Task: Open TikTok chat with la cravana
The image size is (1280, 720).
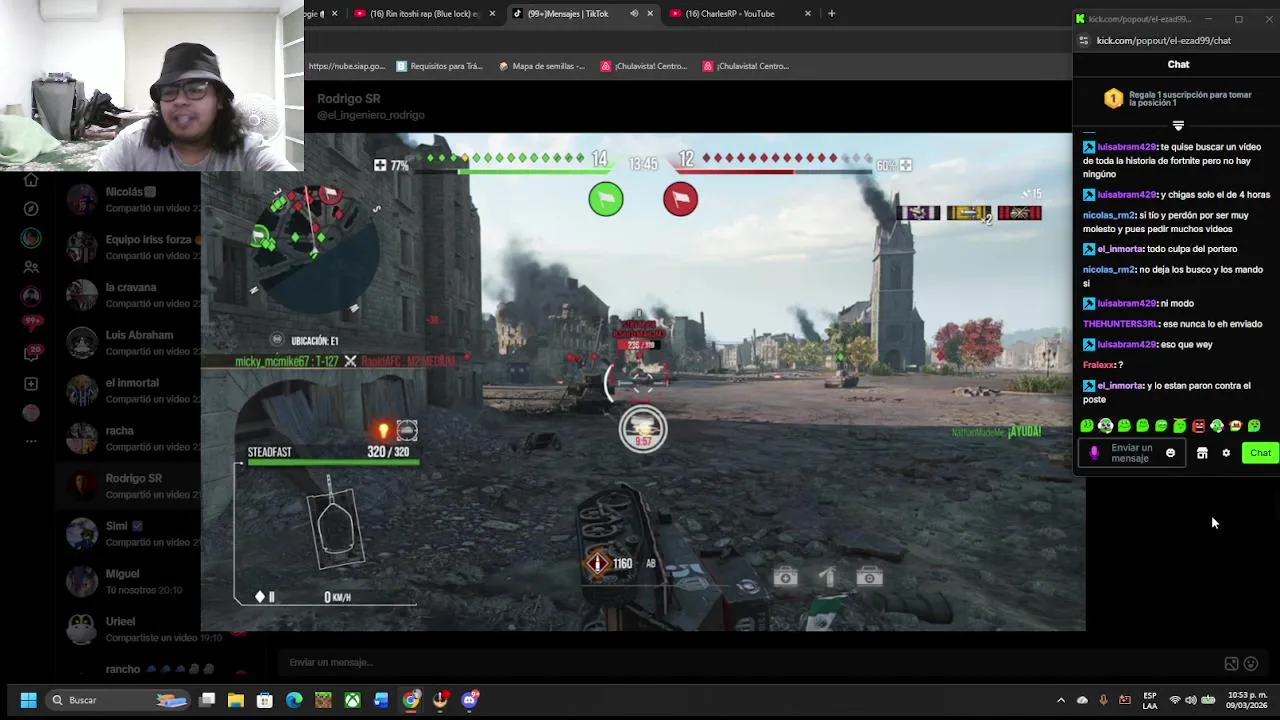Action: 130,295
